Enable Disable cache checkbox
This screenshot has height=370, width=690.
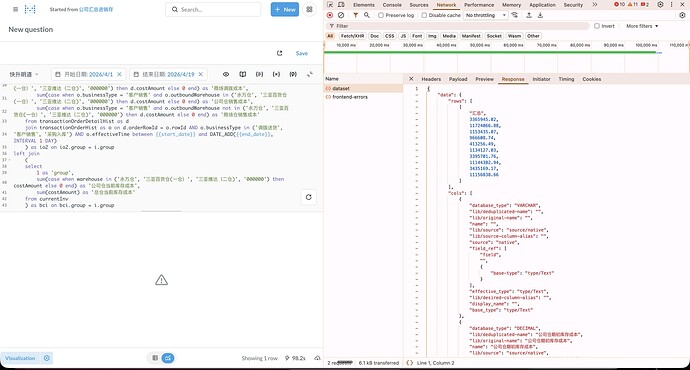(424, 15)
